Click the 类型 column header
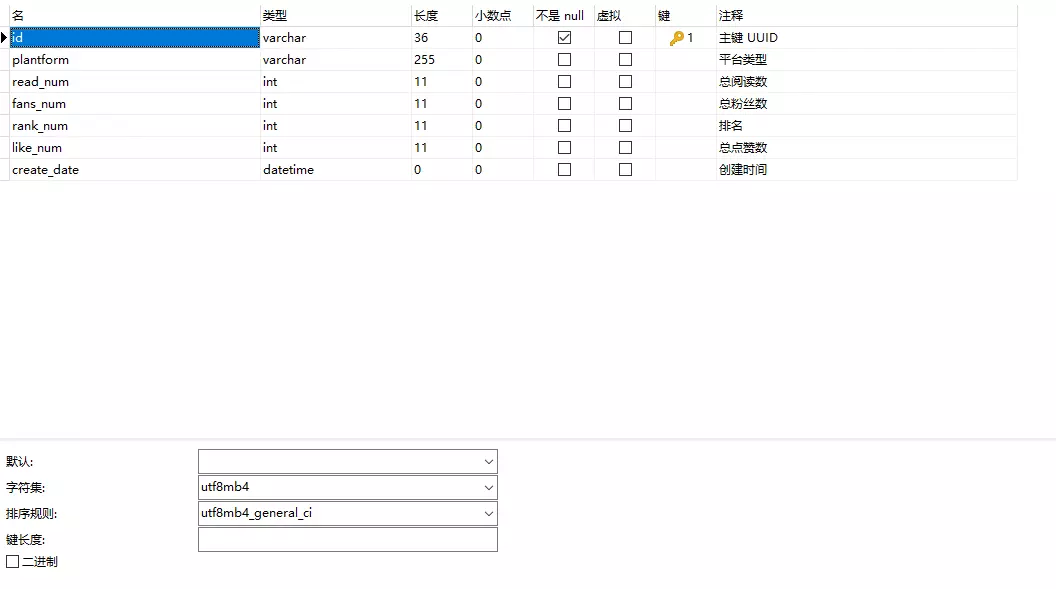This screenshot has height=589, width=1056. pos(335,15)
